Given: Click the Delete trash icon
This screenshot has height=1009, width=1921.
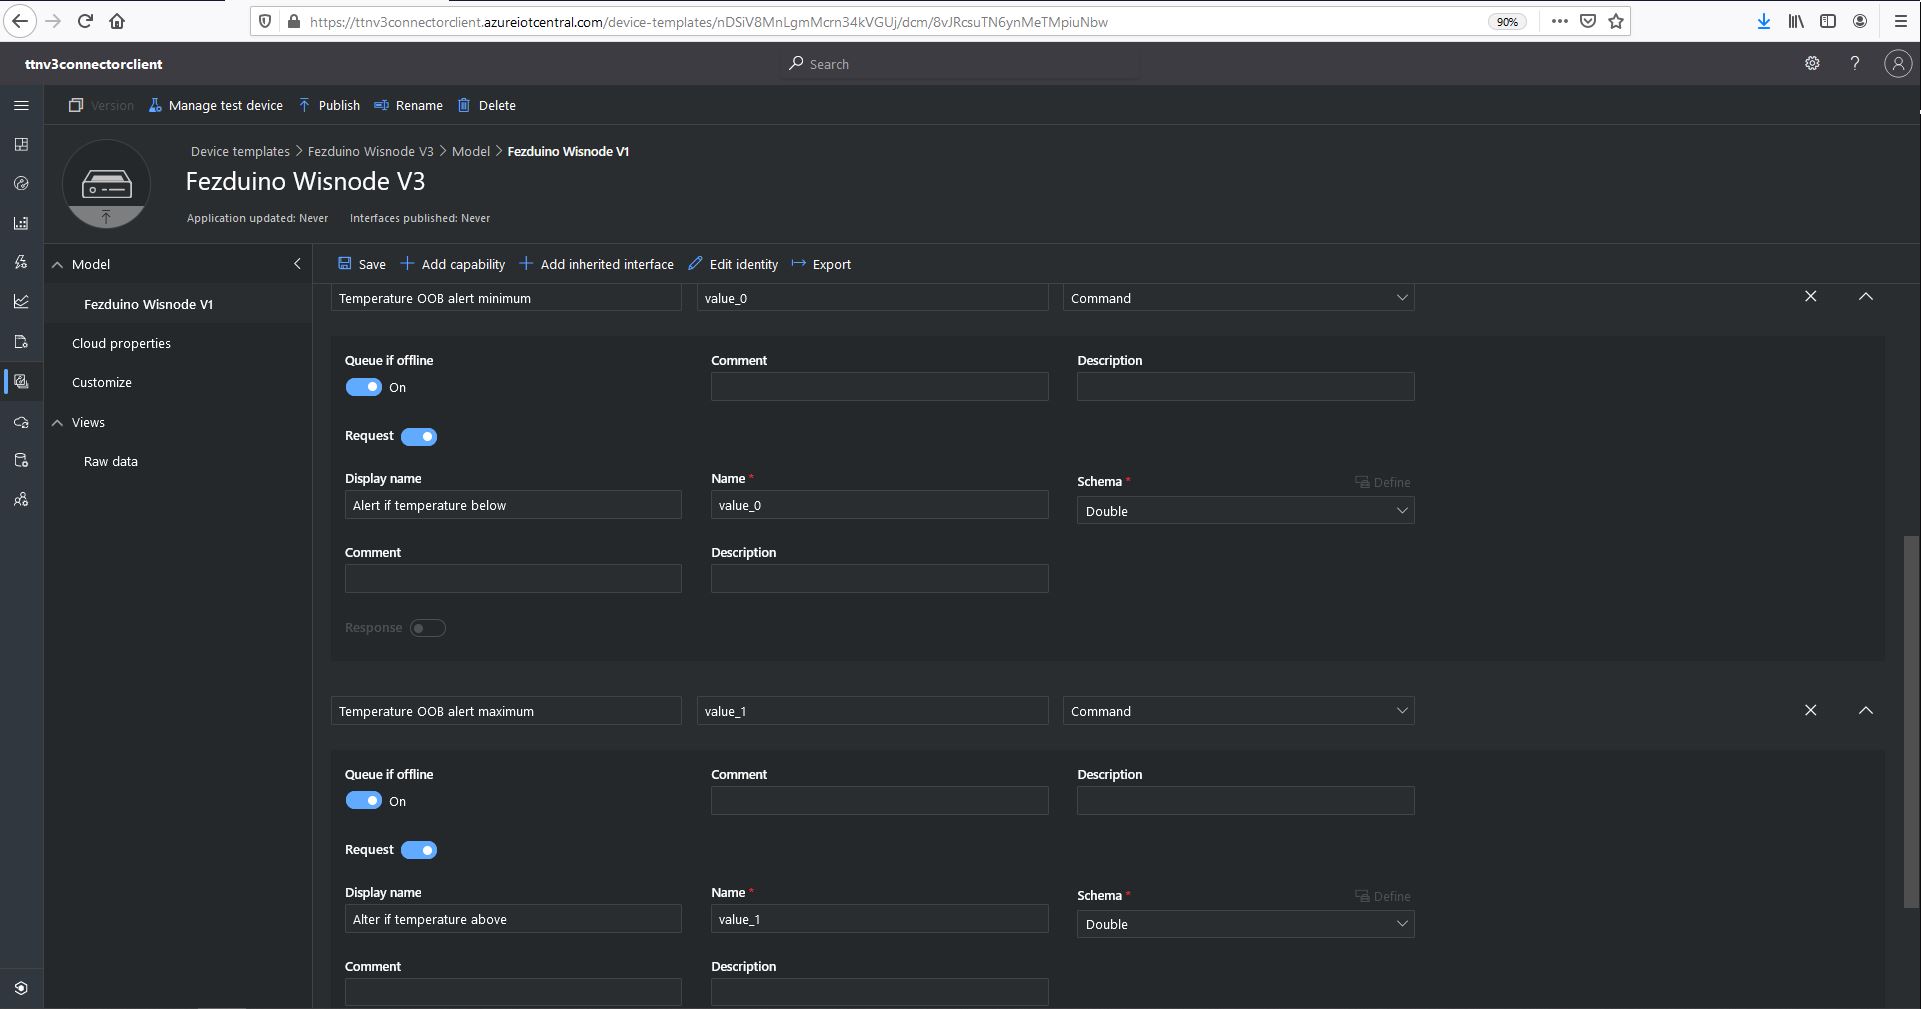Looking at the screenshot, I should [464, 105].
